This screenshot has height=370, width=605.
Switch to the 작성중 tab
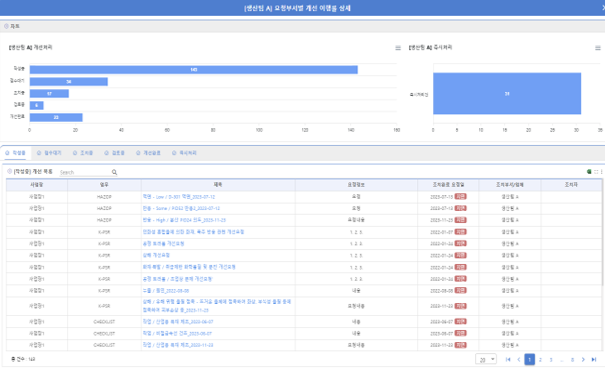click(15, 153)
